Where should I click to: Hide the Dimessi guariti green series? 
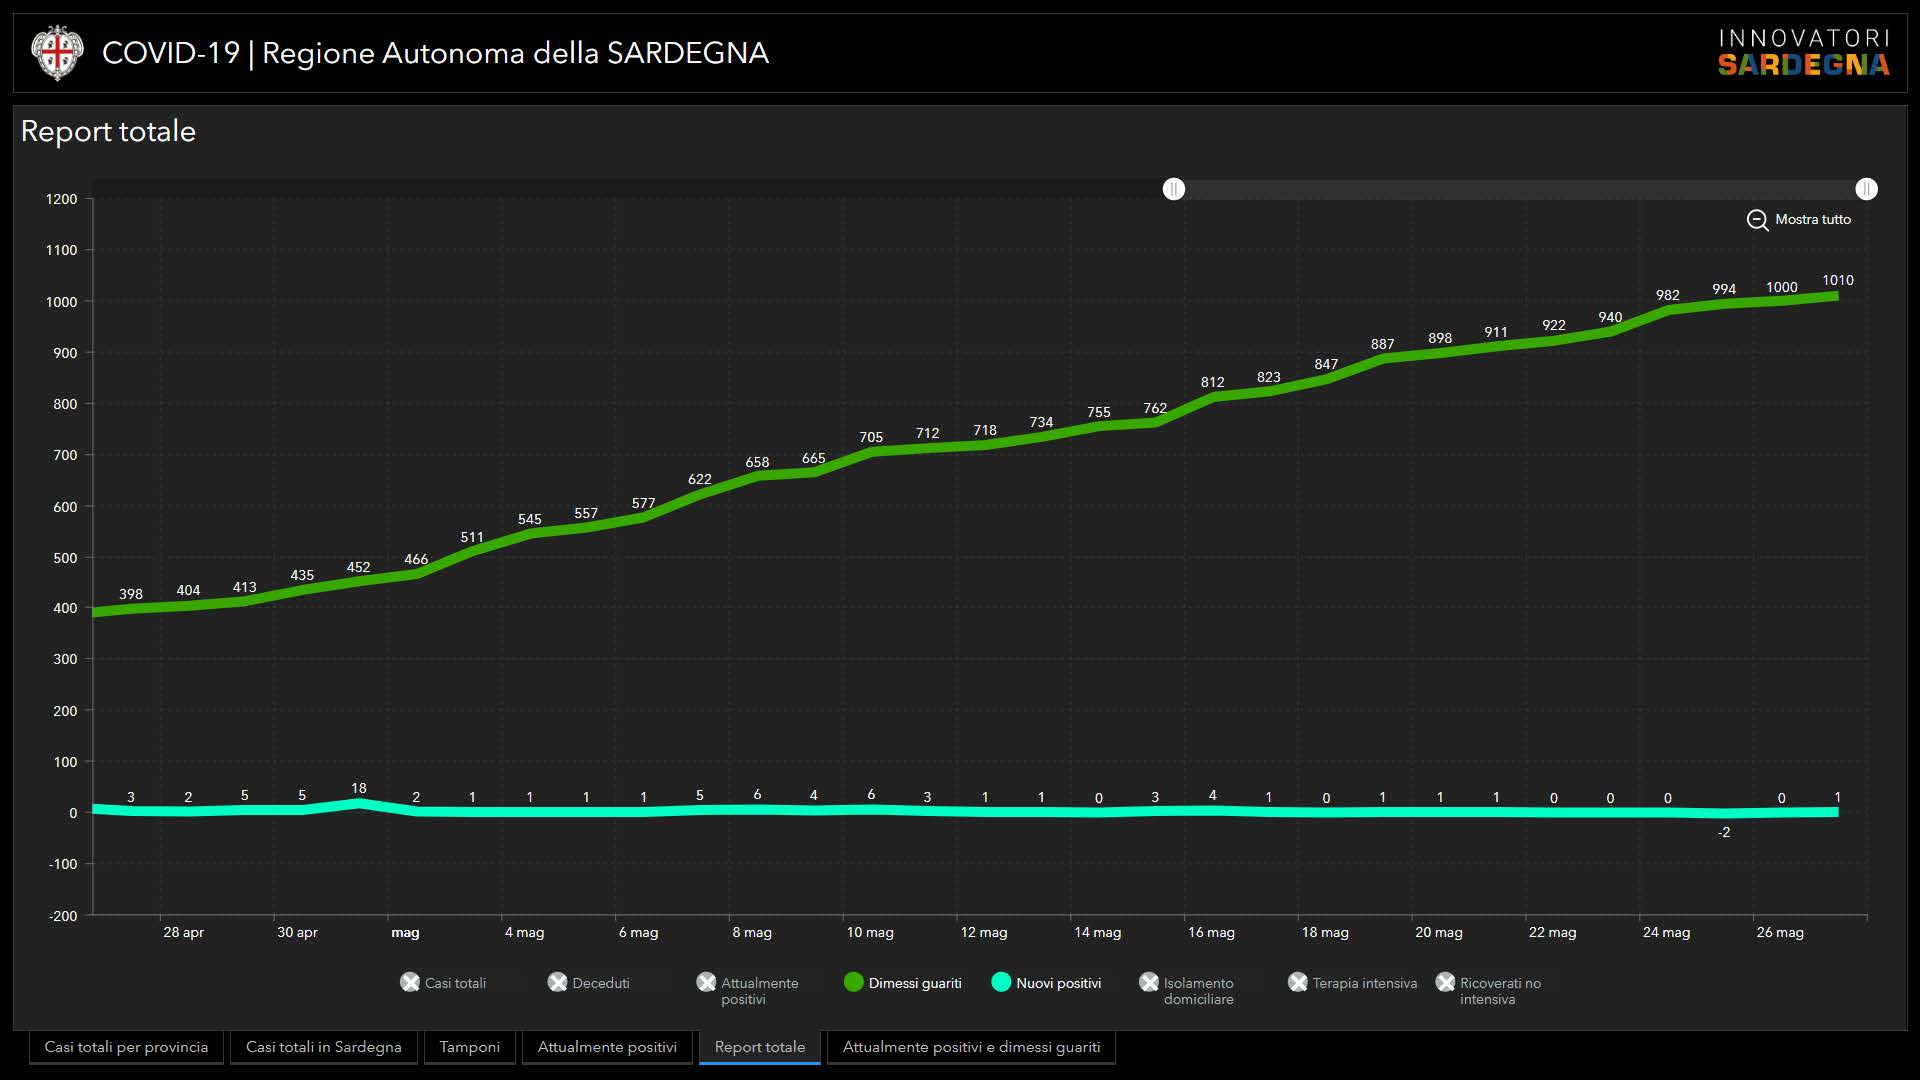(x=854, y=982)
